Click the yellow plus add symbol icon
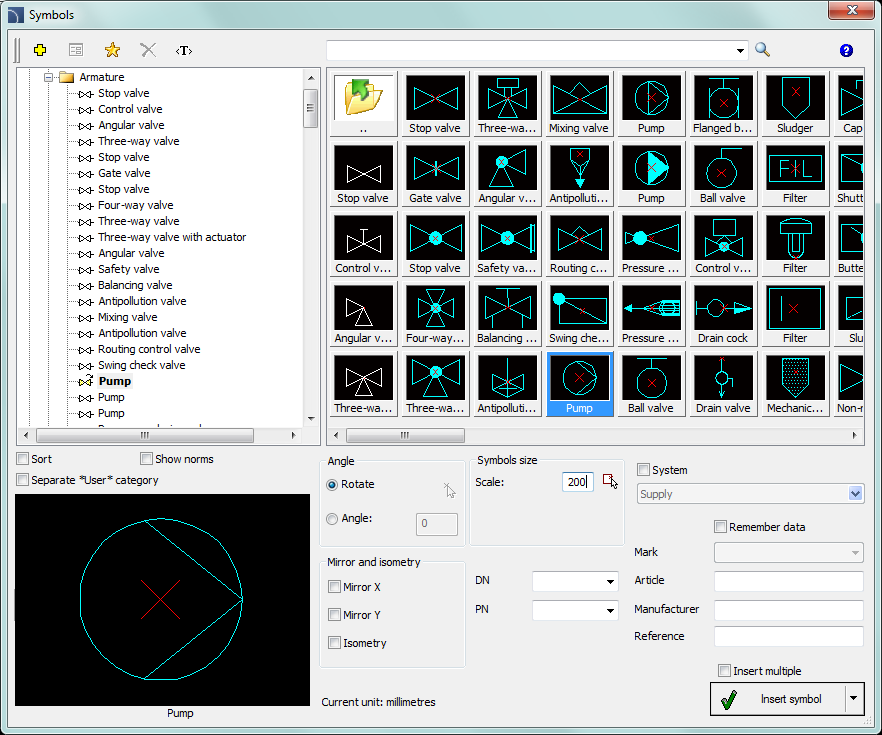Viewport: 882px width, 735px height. pyautogui.click(x=40, y=50)
